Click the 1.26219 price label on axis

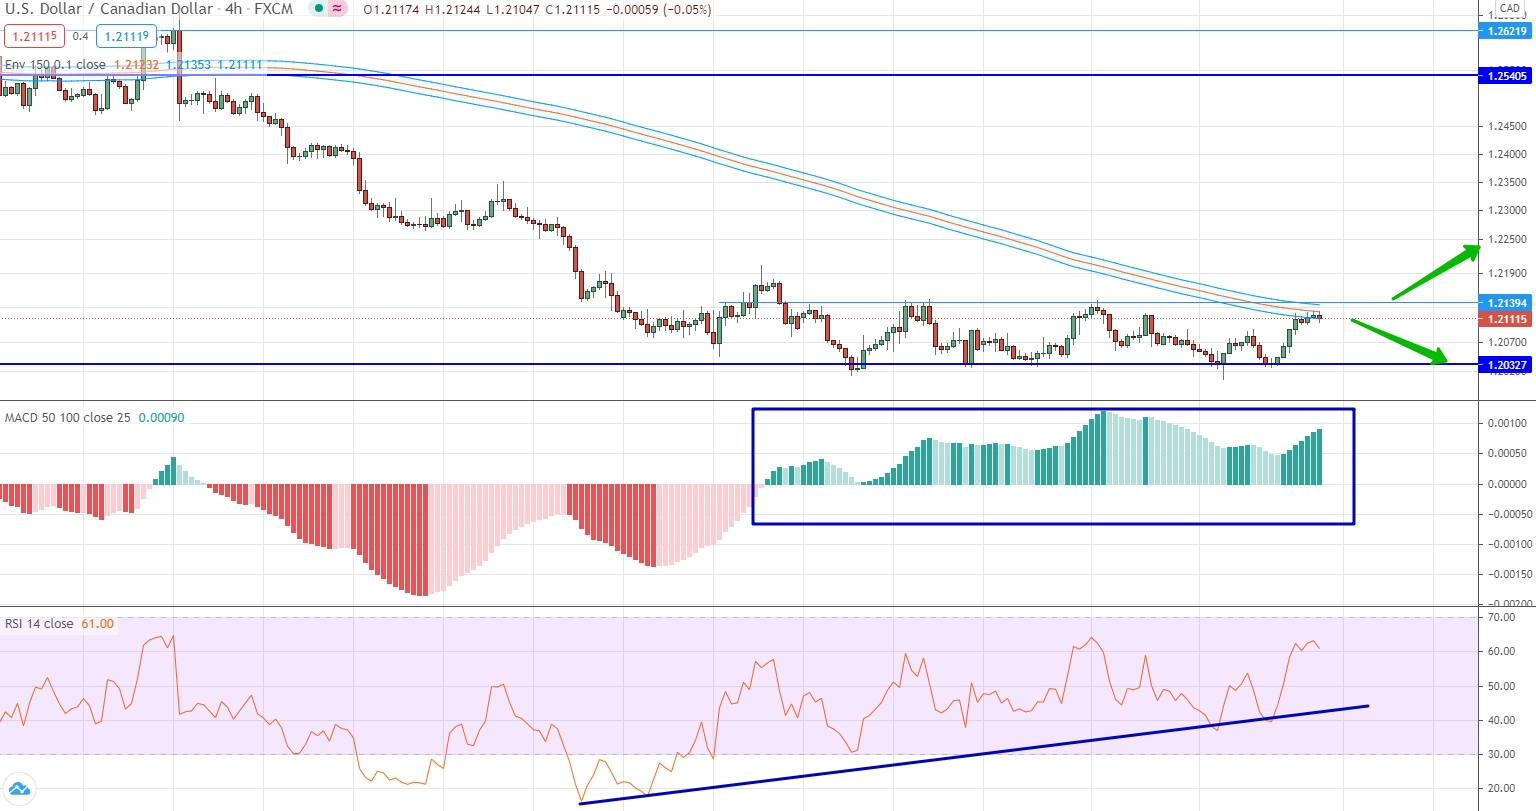click(1506, 31)
